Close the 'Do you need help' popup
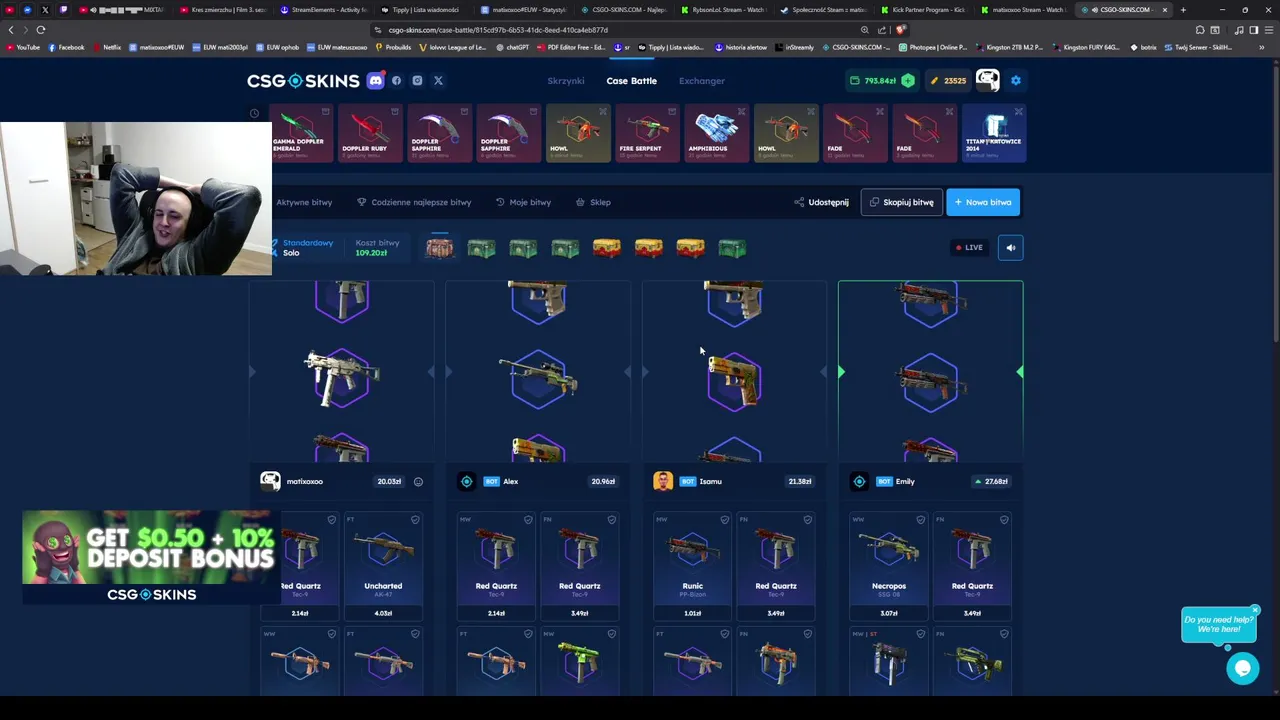 pyautogui.click(x=1255, y=610)
